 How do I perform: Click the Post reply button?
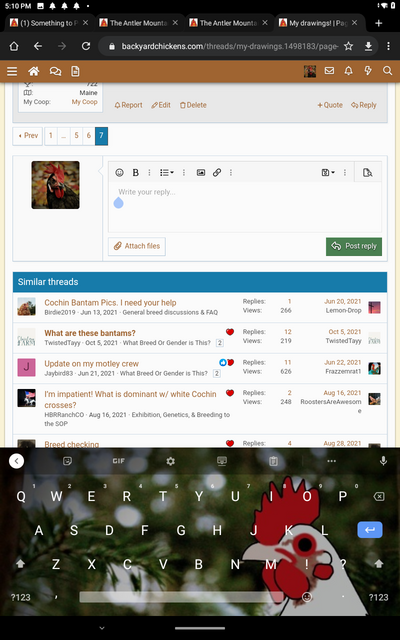coord(354,246)
